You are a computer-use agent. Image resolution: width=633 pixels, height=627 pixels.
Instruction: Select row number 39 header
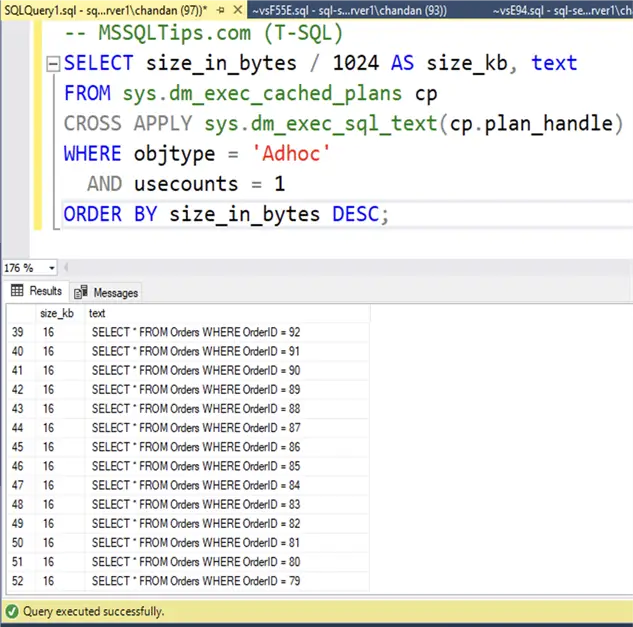21,332
